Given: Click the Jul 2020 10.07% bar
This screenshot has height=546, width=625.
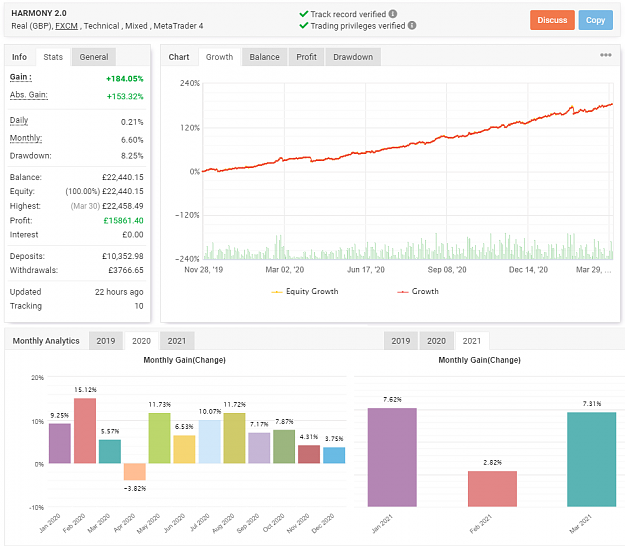Looking at the screenshot, I should (x=210, y=442).
